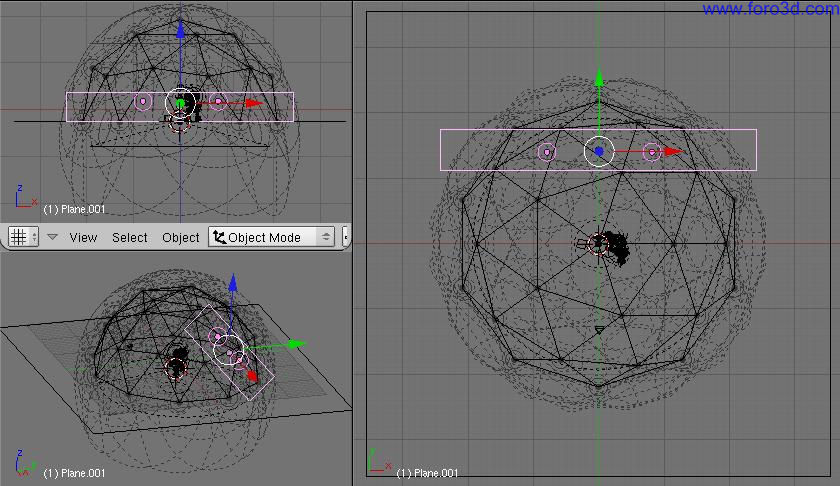The height and width of the screenshot is (486, 840).
Task: Click the "(1) Plane.001" label in the top view
Action: [428, 473]
